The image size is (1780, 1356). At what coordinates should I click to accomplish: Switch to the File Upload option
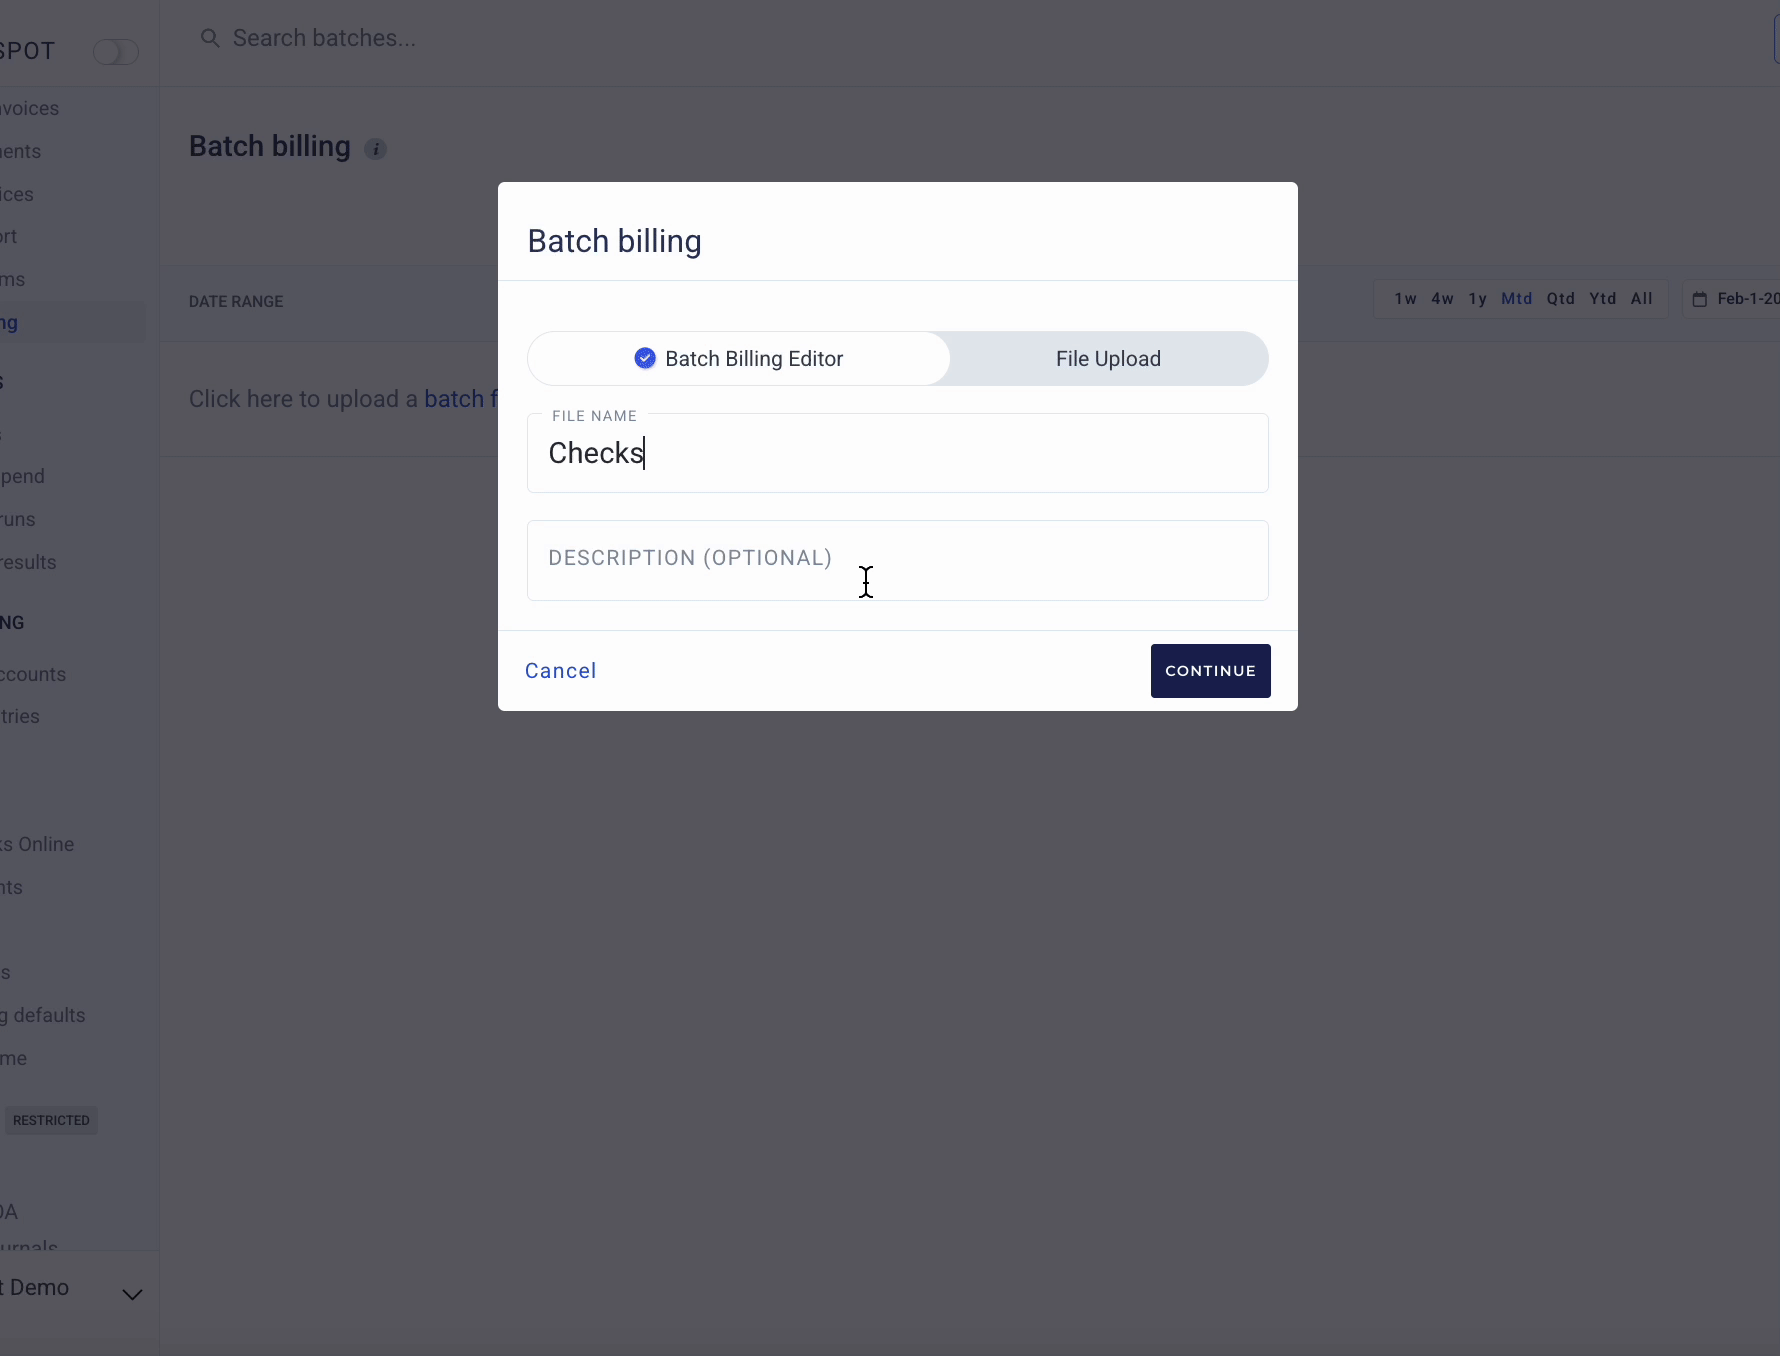1108,358
